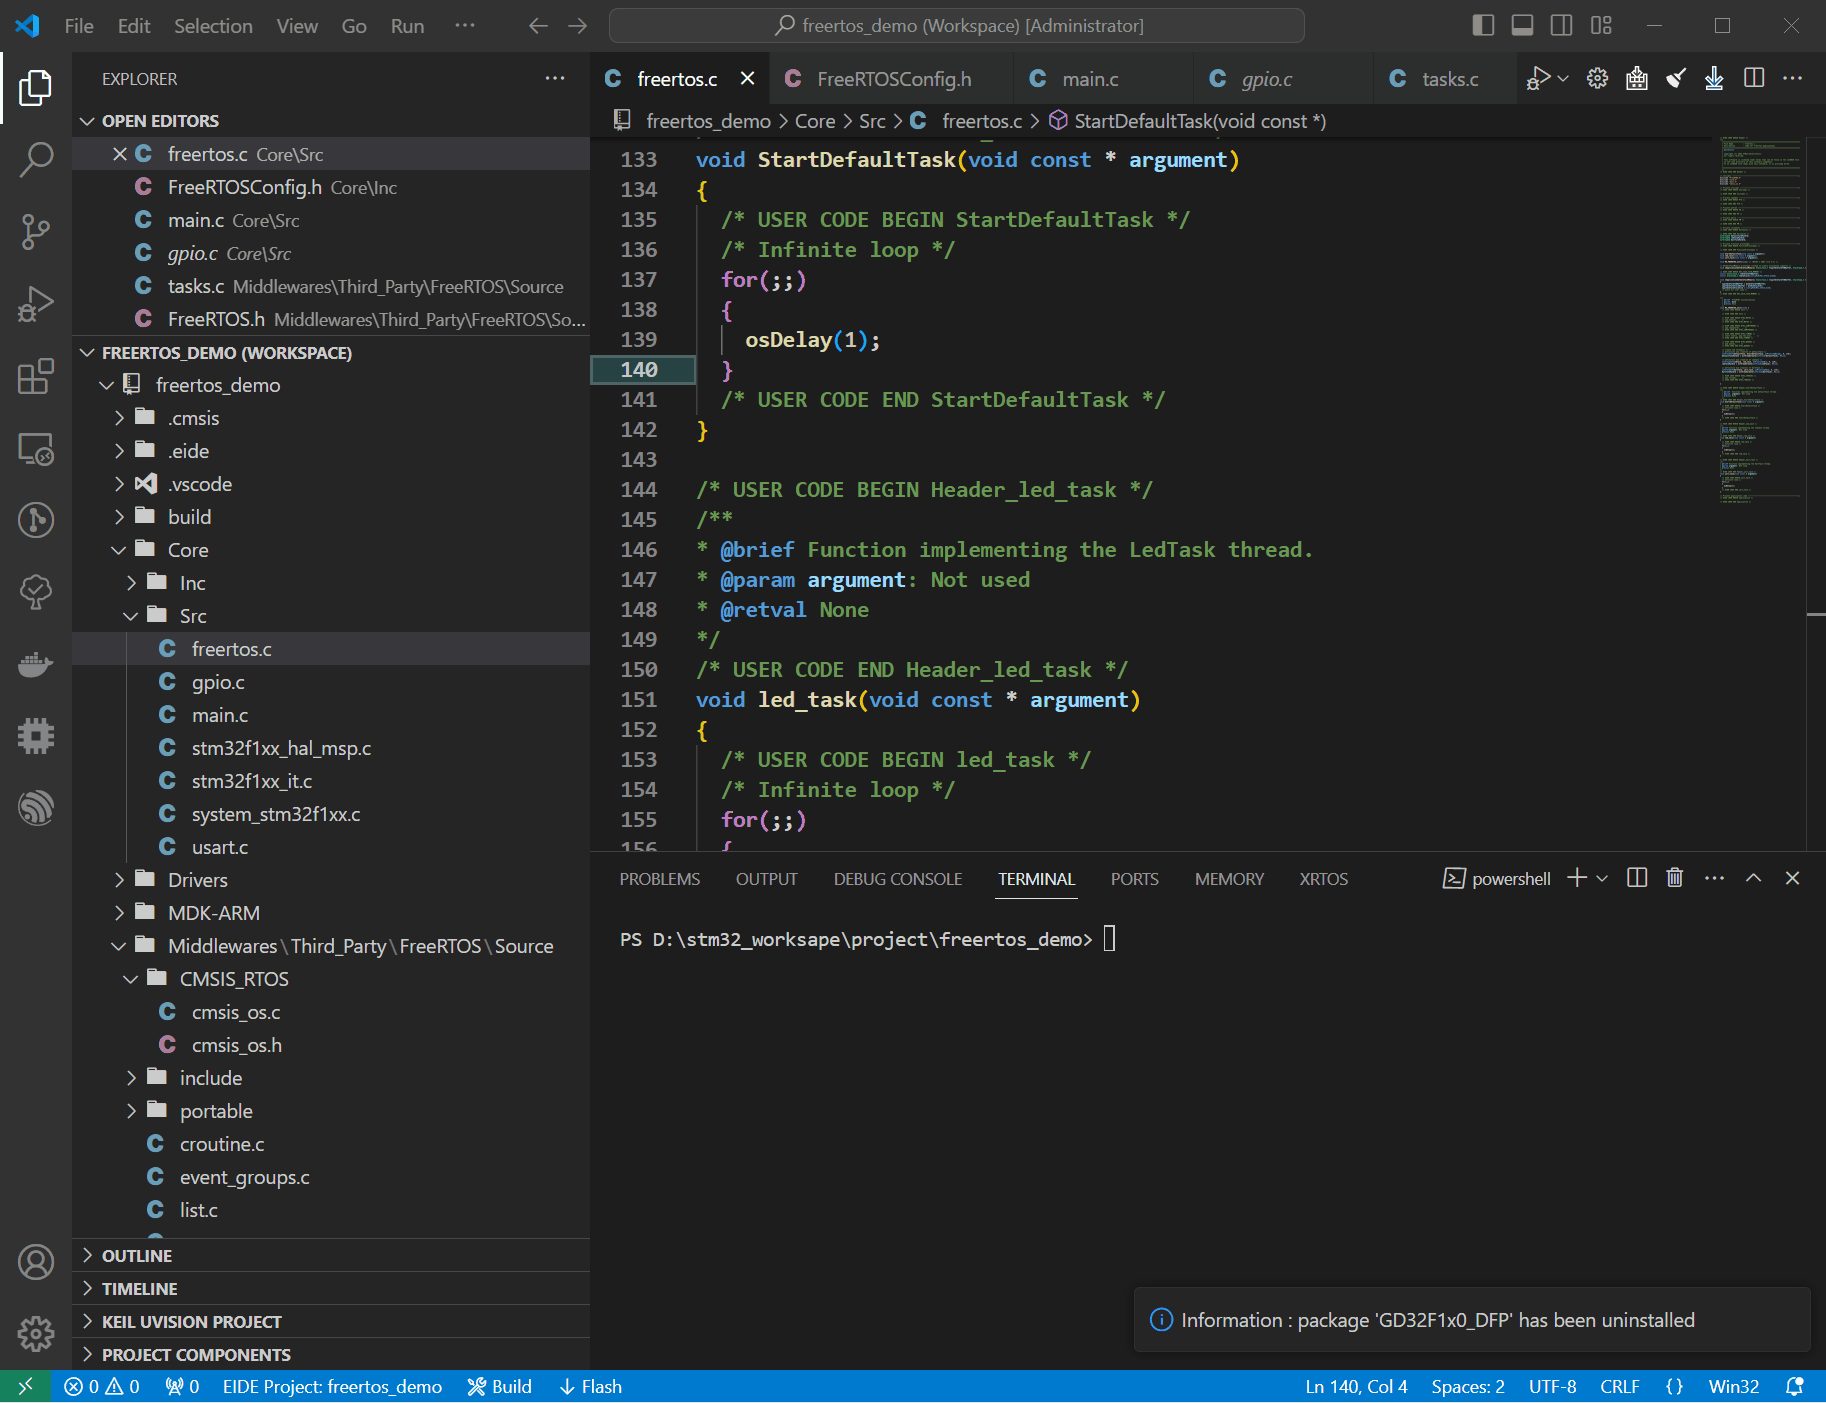Image resolution: width=1826 pixels, height=1403 pixels.
Task: Open Explorer views ellipsis menu
Action: (x=555, y=78)
